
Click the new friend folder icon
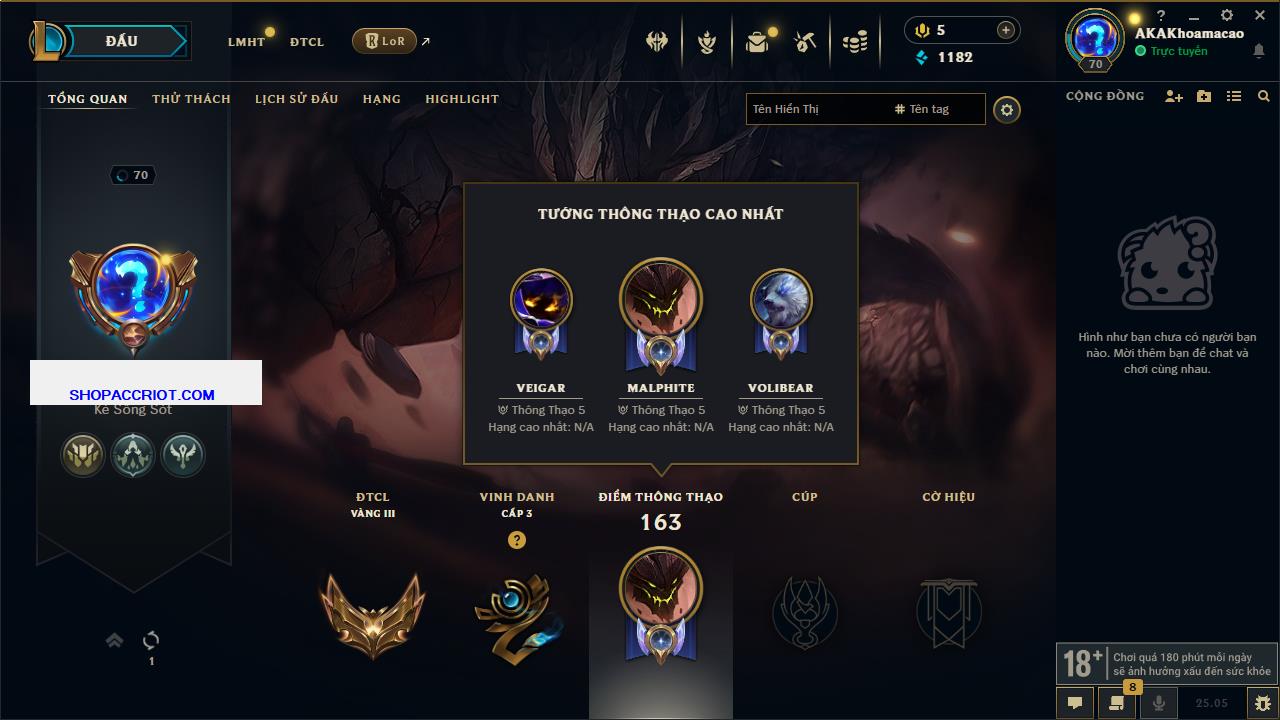click(1204, 96)
